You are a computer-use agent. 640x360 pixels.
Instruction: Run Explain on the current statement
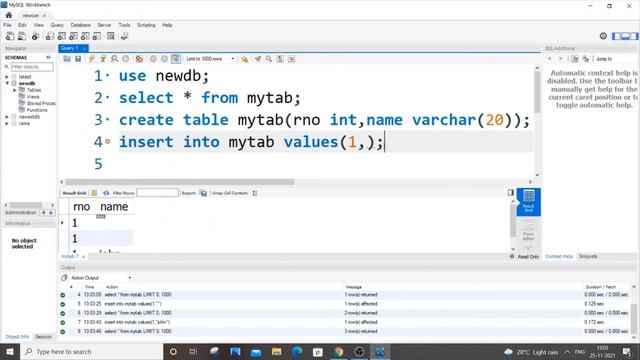(114, 59)
